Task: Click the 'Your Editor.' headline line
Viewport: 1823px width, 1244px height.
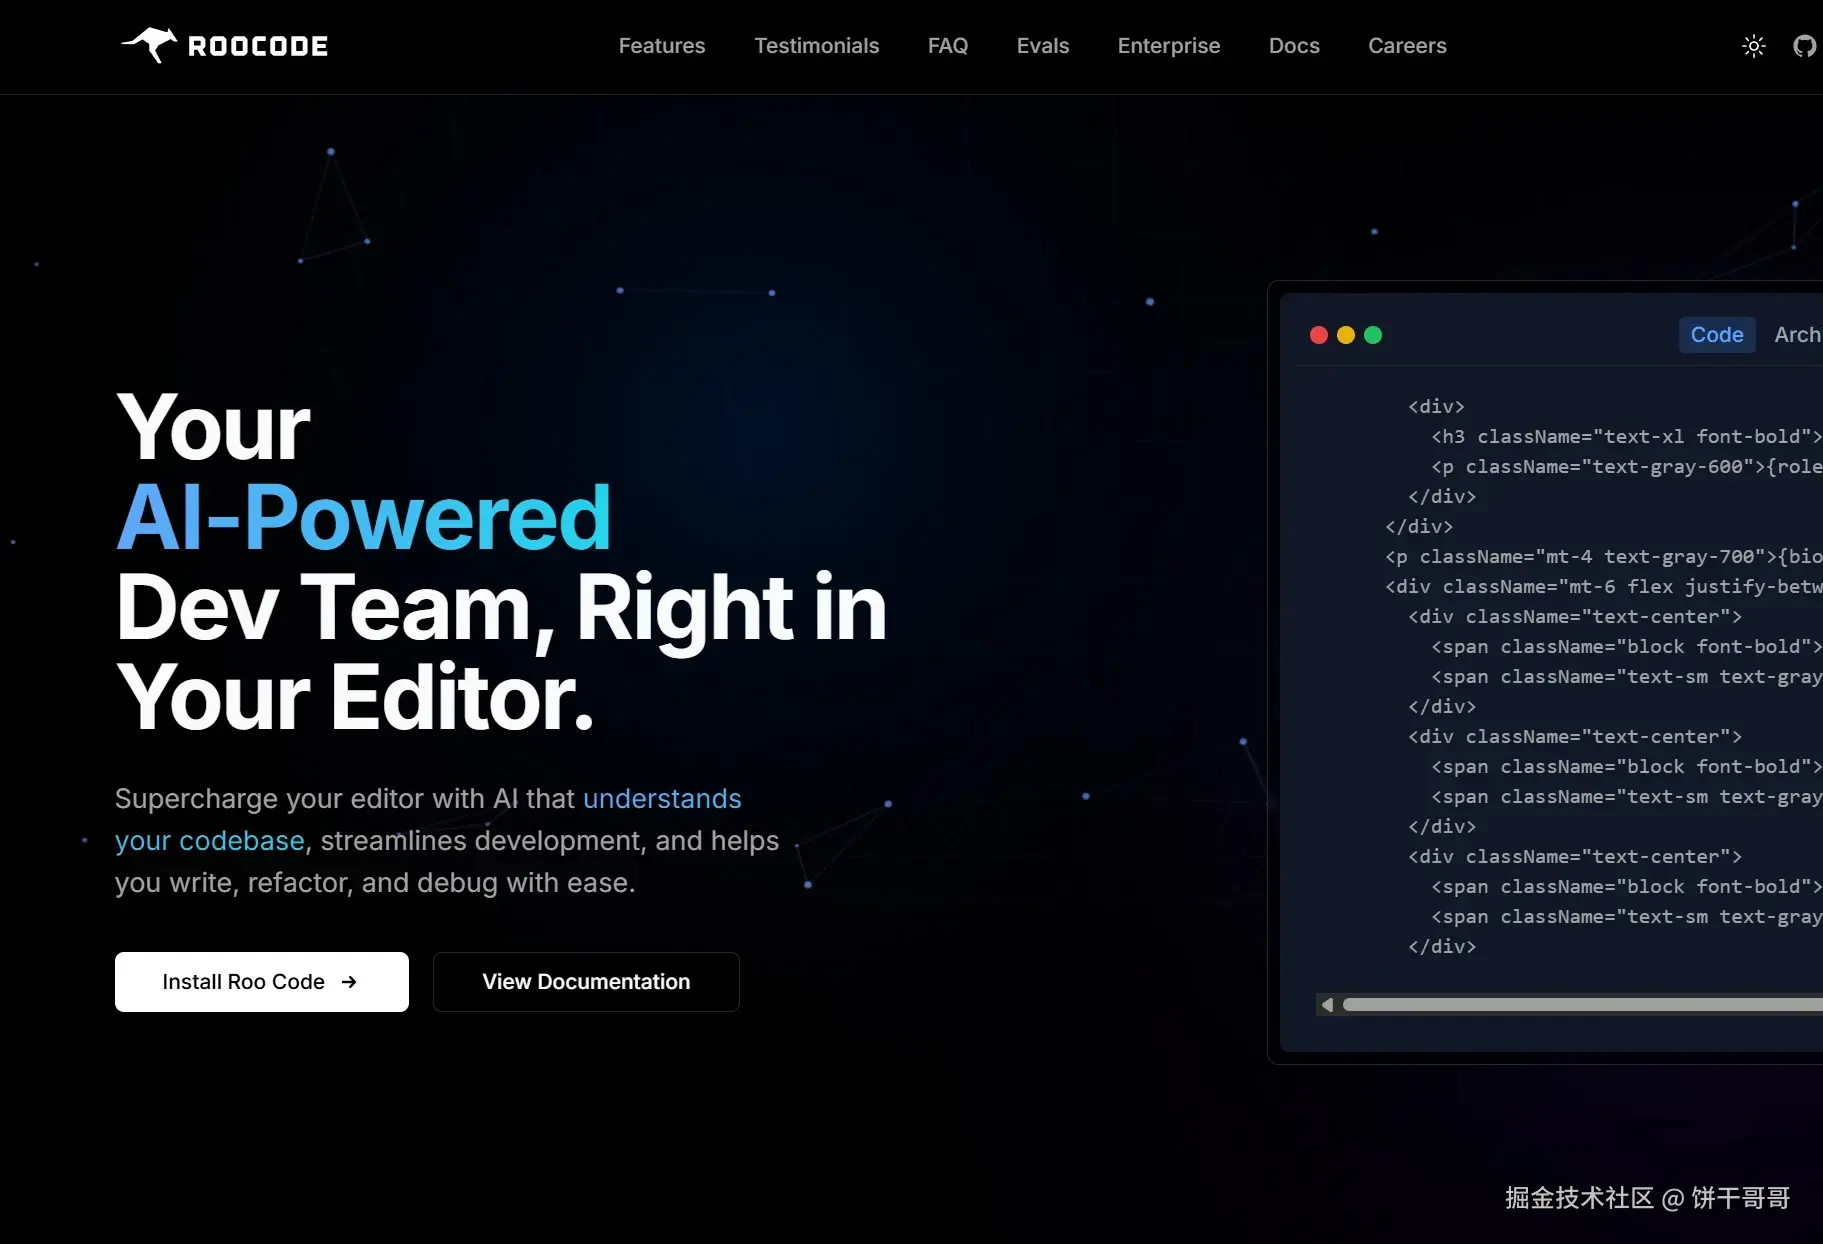Action: click(355, 697)
